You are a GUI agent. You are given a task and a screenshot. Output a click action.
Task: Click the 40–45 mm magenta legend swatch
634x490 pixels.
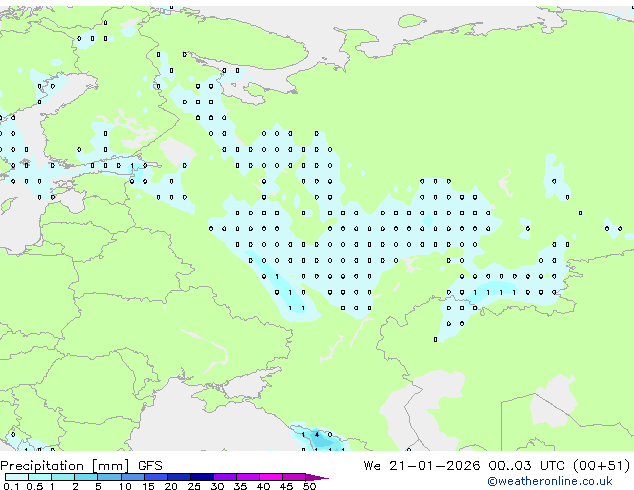271,477
